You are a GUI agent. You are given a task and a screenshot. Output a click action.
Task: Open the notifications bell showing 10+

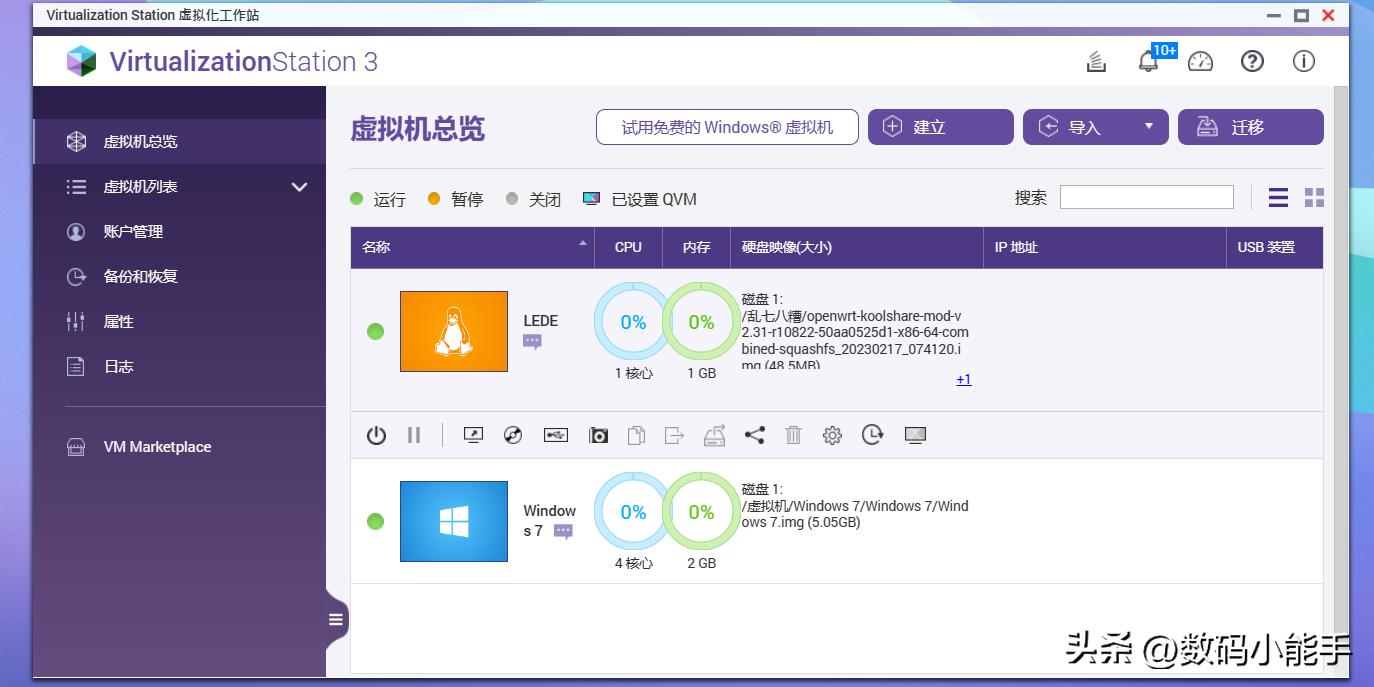1148,61
